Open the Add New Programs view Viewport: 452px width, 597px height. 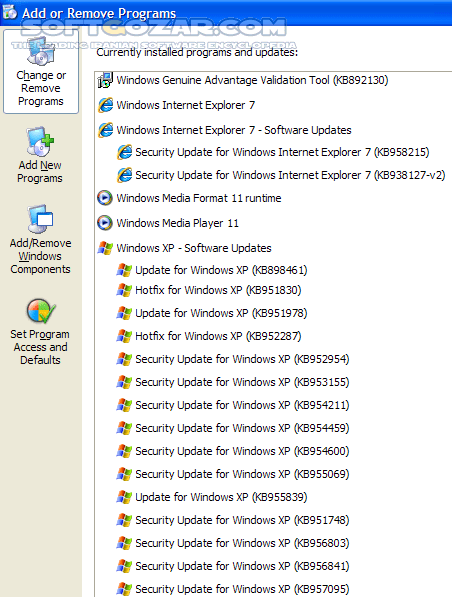[40, 155]
